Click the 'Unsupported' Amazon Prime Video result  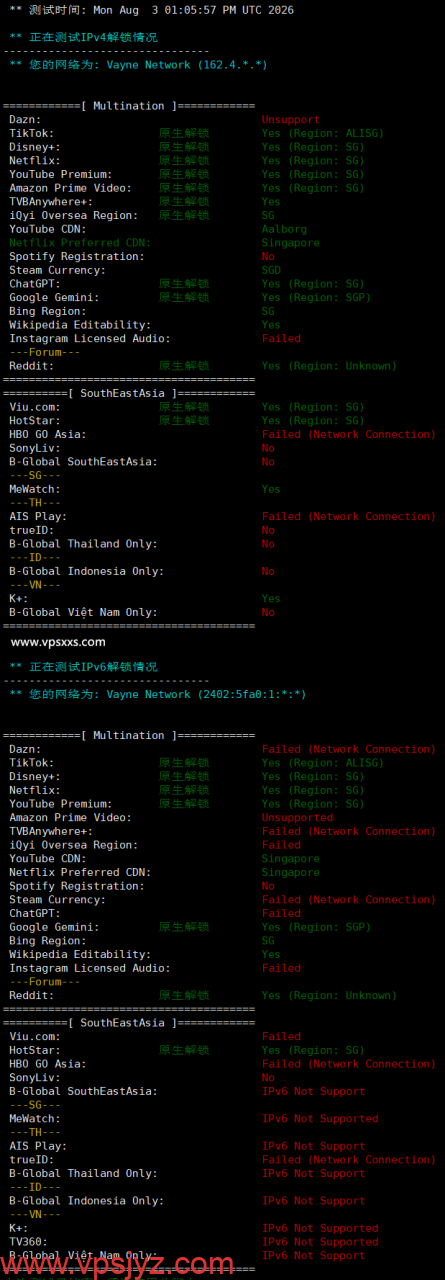coord(297,818)
